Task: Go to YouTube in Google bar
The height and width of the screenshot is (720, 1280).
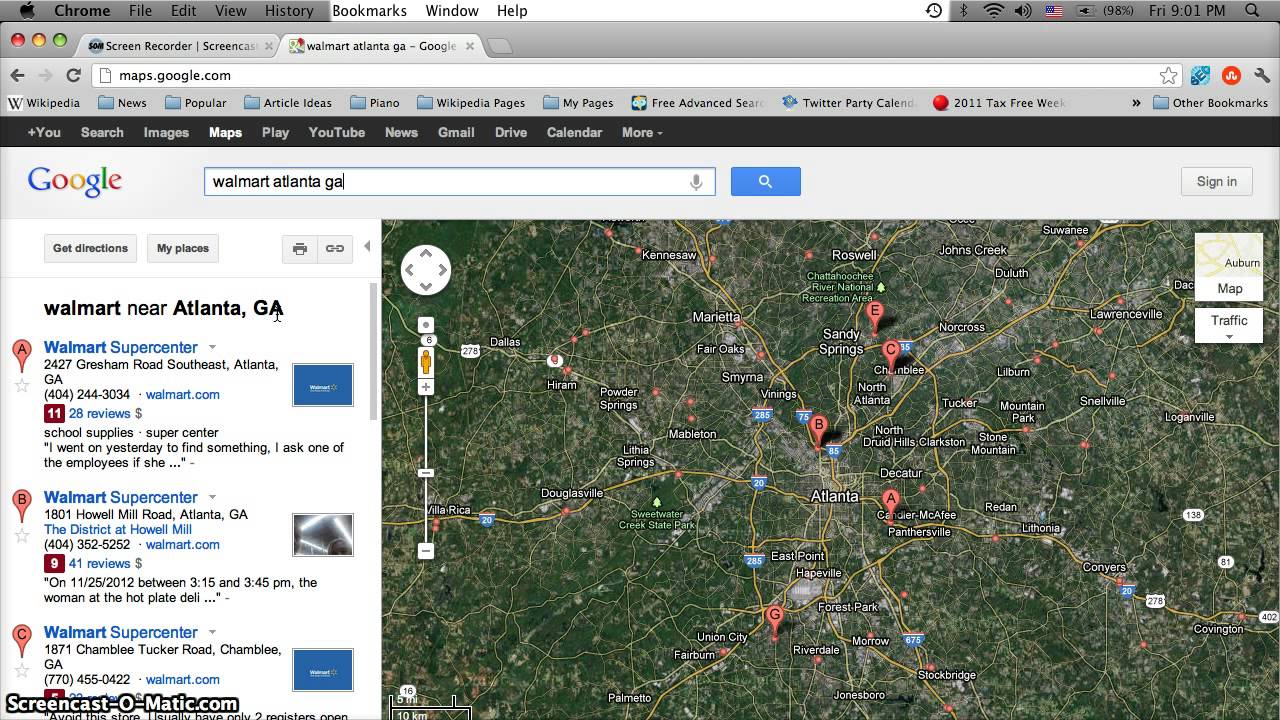Action: click(336, 132)
